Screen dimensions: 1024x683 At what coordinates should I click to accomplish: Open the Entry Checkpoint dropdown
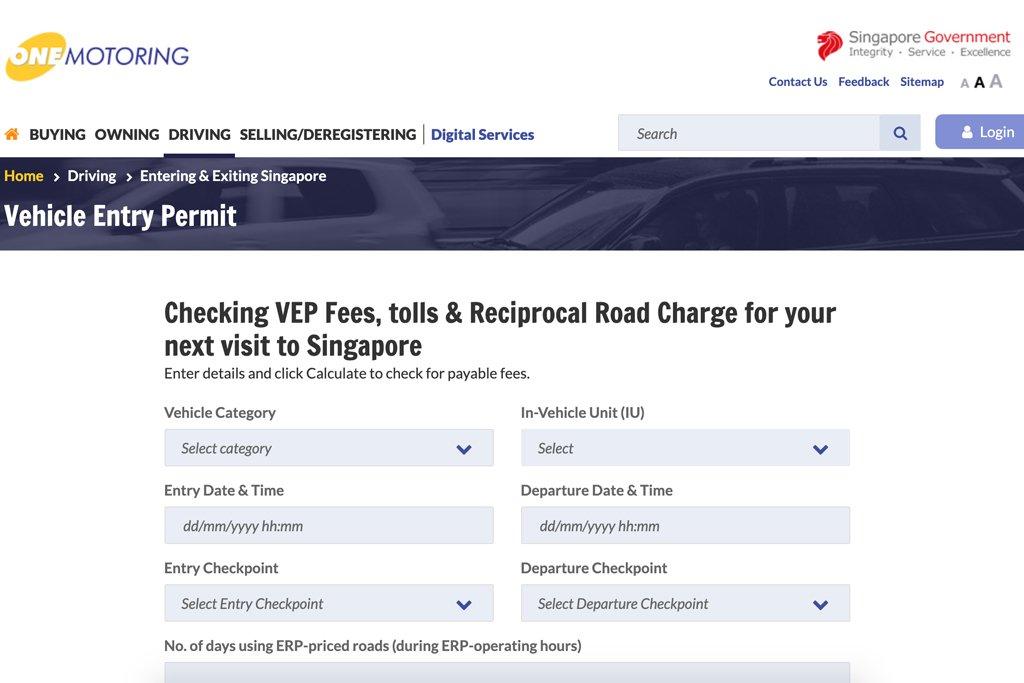328,604
